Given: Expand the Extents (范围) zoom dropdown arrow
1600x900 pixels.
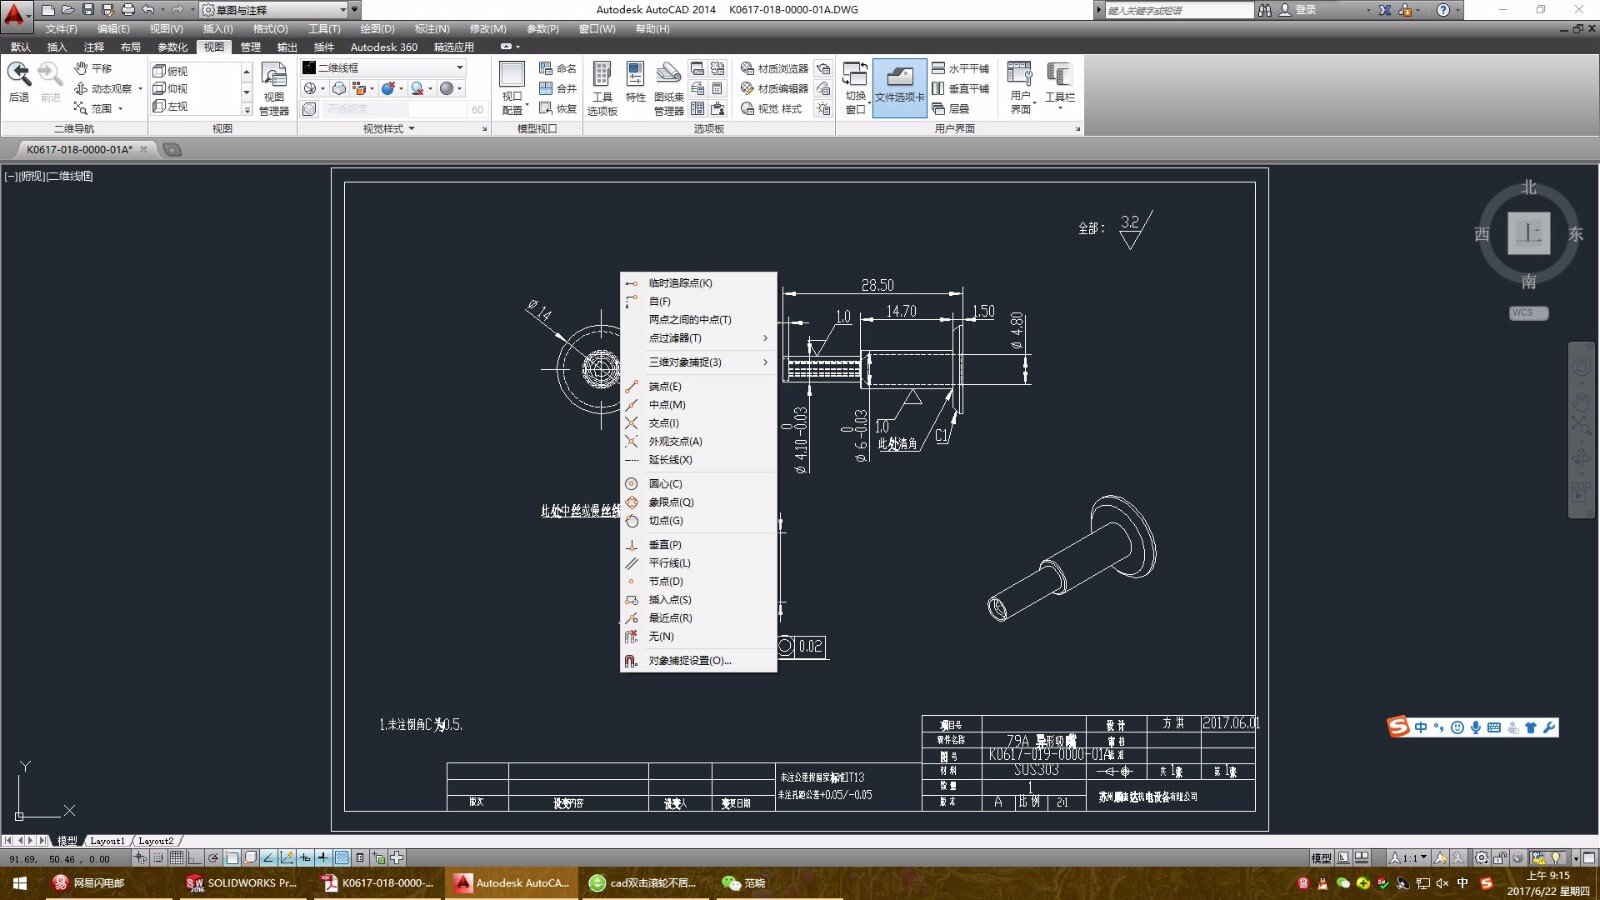Looking at the screenshot, I should [x=121, y=108].
